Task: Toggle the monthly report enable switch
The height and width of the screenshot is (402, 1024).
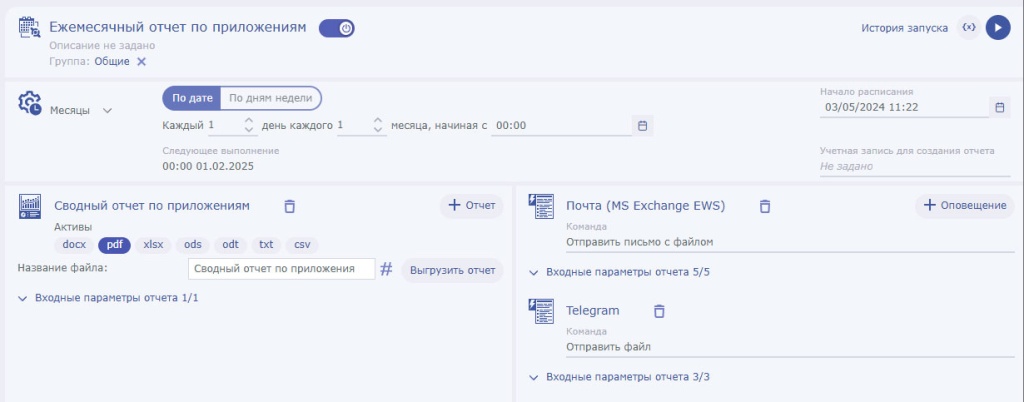Action: [x=336, y=29]
